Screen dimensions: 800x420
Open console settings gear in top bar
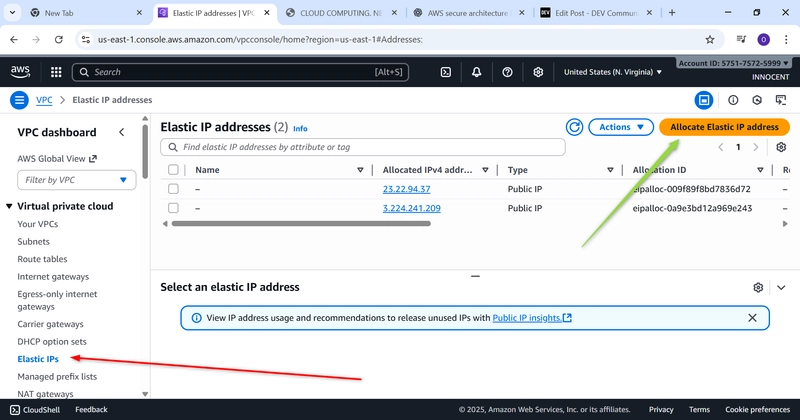click(x=538, y=72)
